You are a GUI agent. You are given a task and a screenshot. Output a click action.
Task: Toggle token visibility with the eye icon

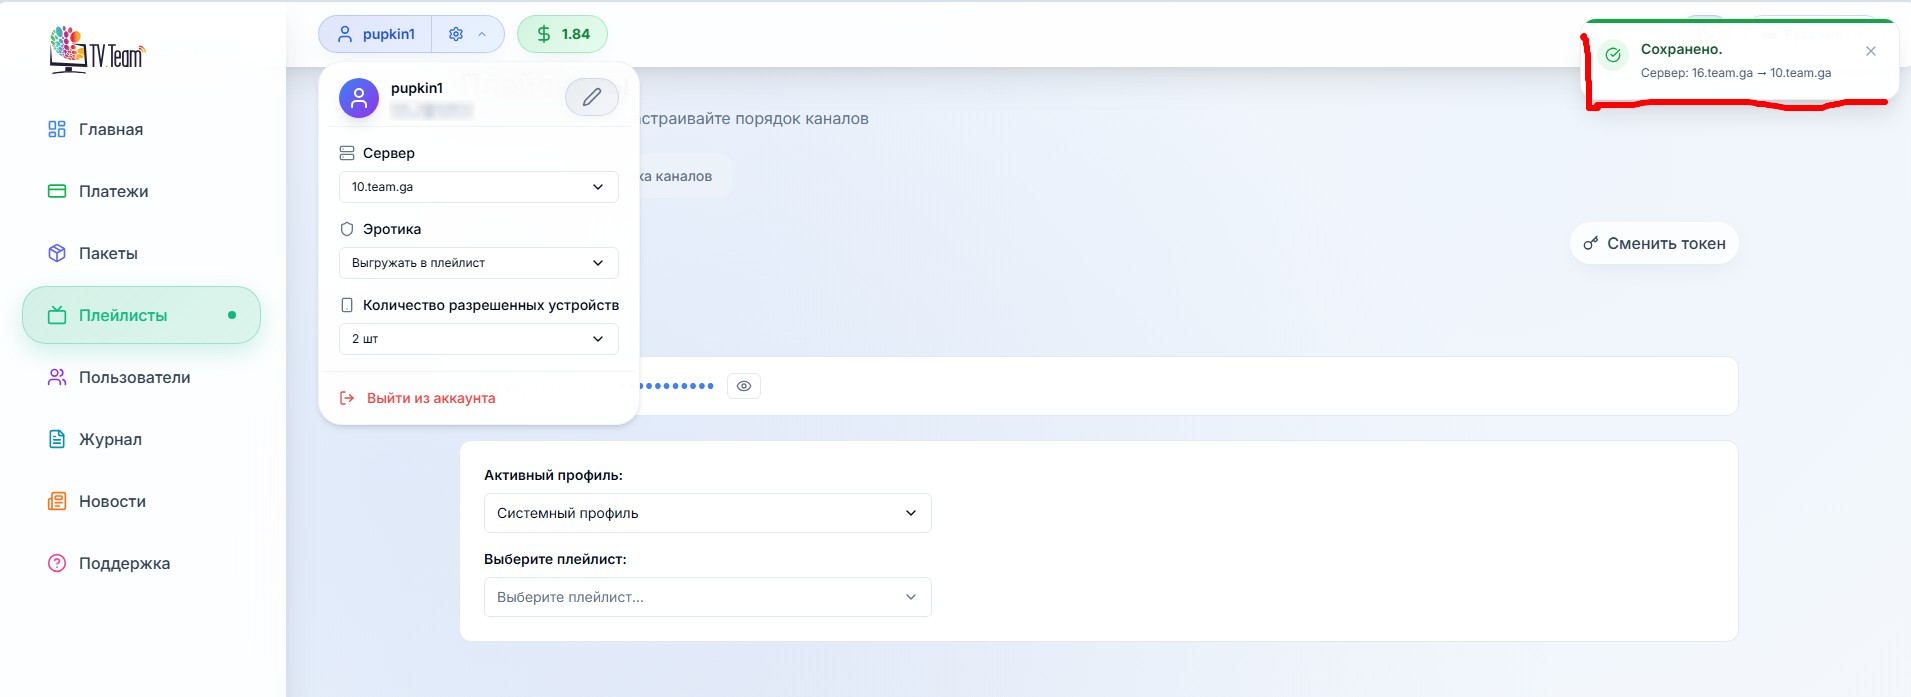[743, 386]
